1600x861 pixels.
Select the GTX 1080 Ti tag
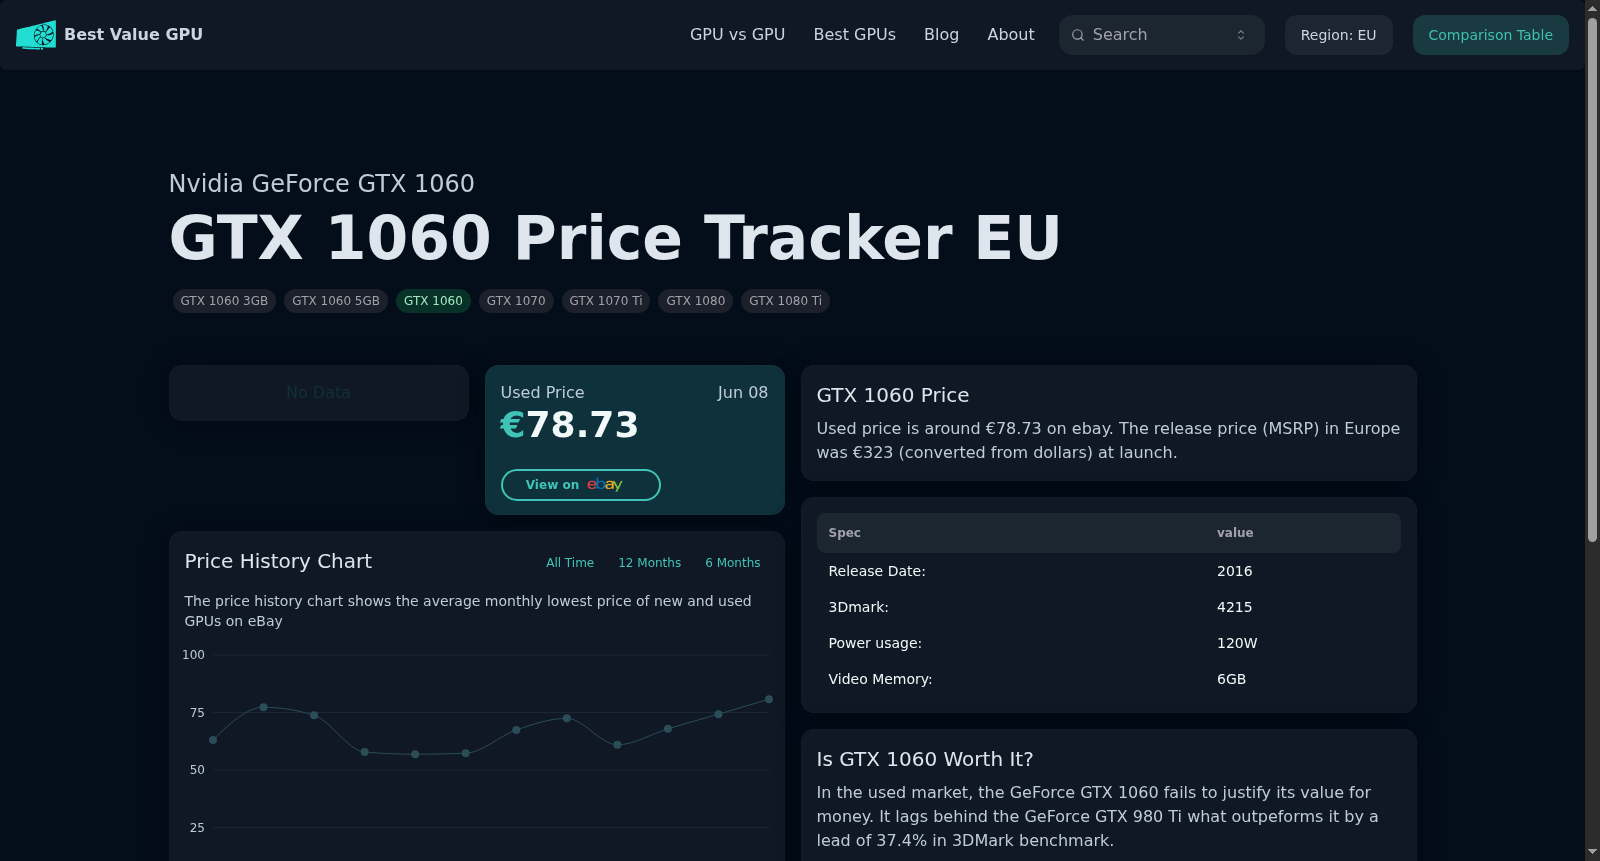[x=785, y=301]
